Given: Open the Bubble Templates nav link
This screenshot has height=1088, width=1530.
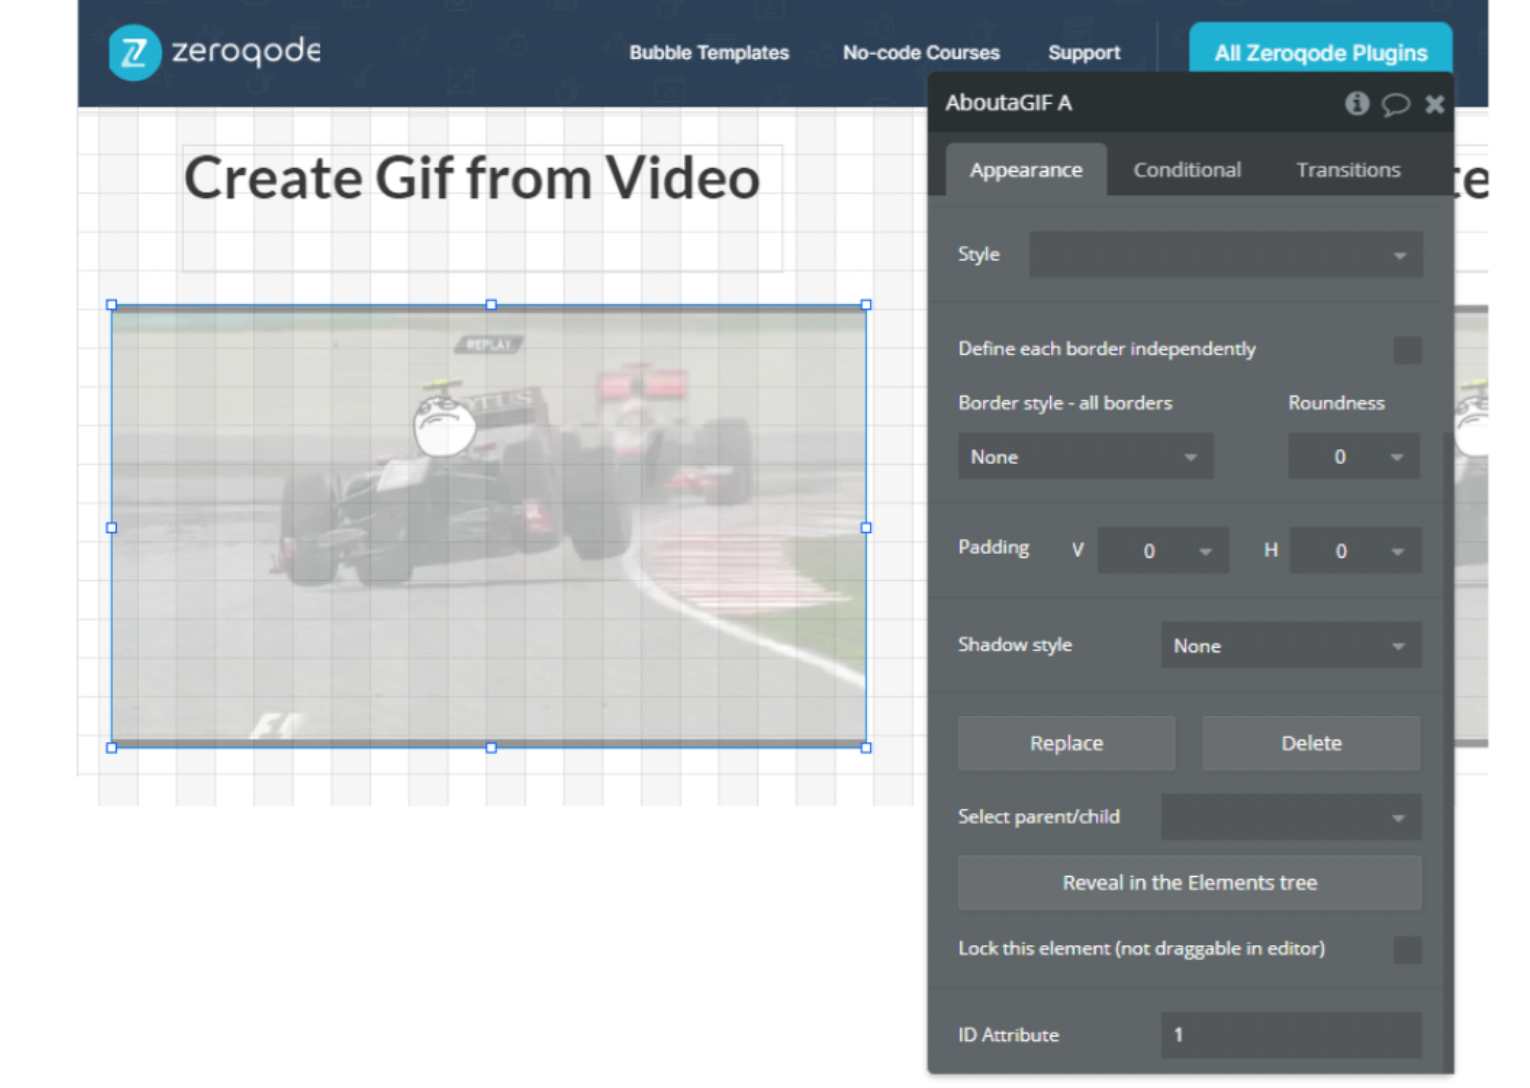Looking at the screenshot, I should (x=709, y=53).
